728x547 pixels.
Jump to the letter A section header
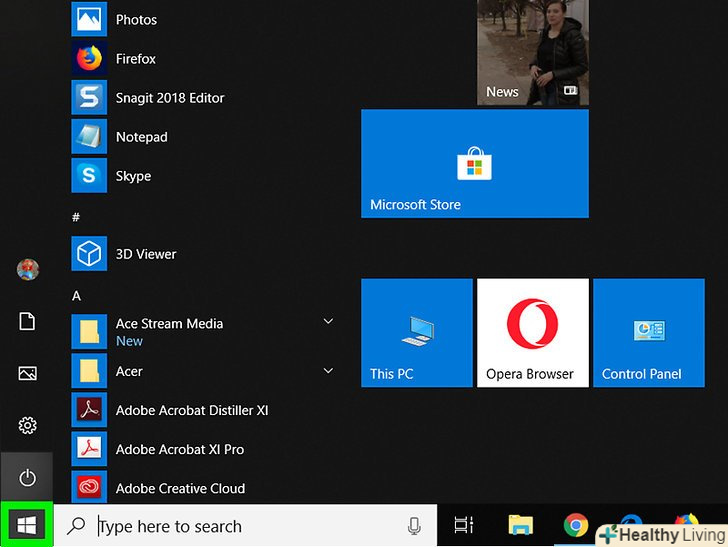tap(77, 296)
